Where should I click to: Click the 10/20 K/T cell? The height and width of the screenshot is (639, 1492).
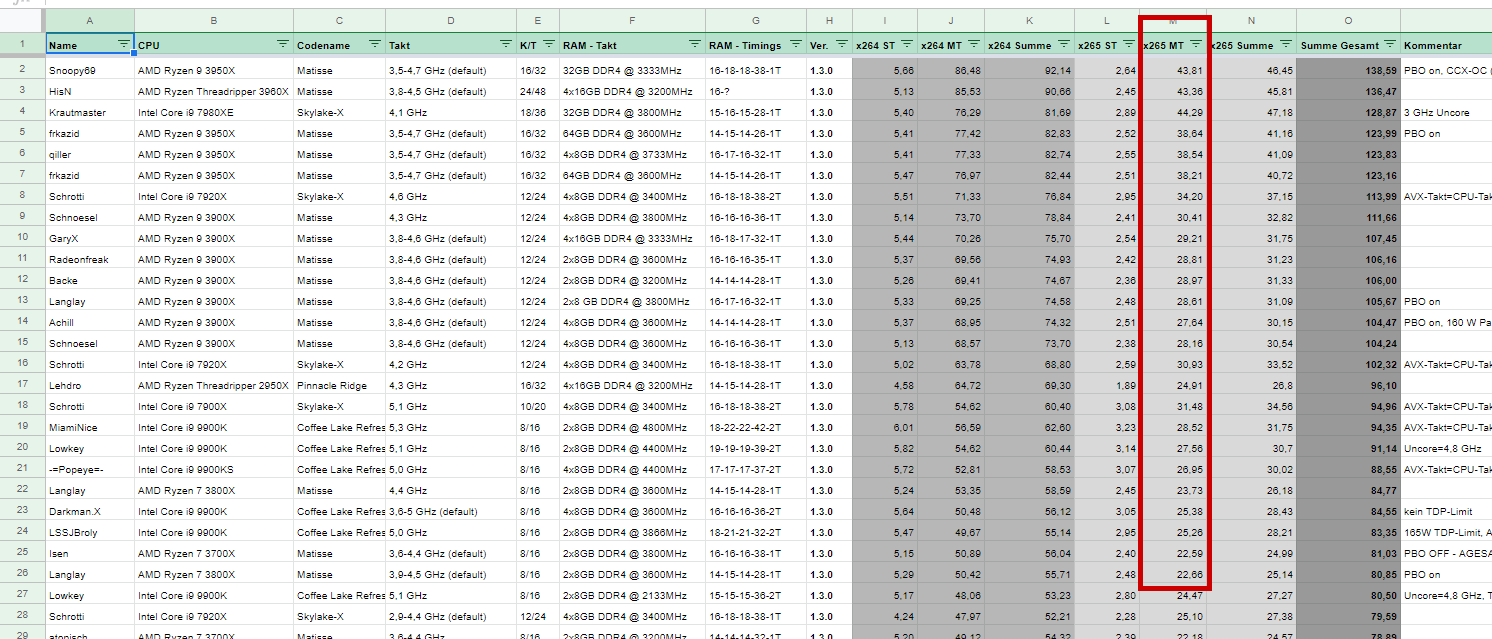[x=538, y=406]
